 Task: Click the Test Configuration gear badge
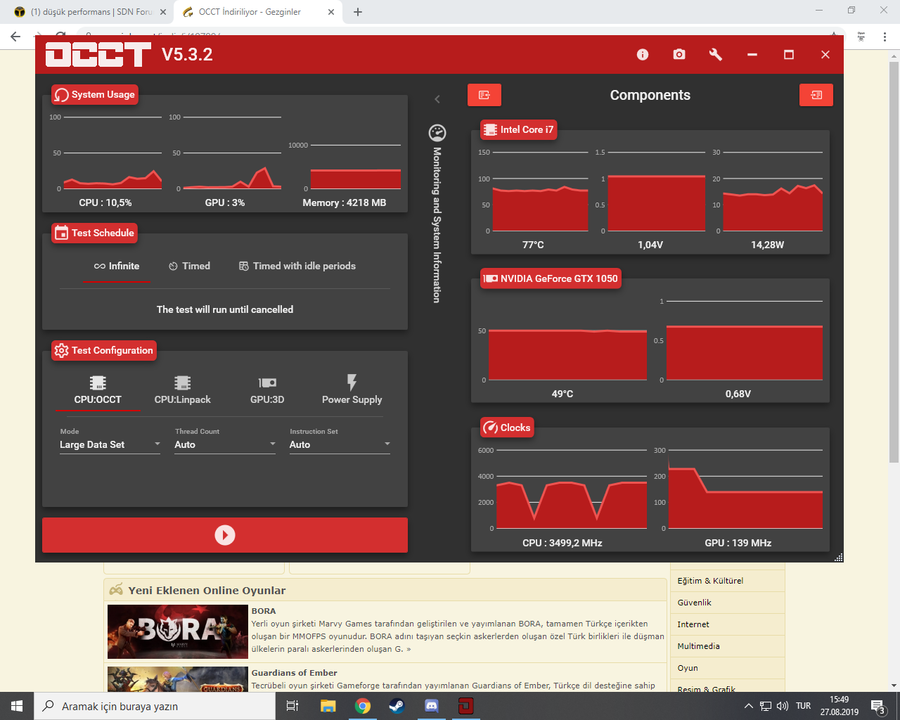[x=104, y=350]
